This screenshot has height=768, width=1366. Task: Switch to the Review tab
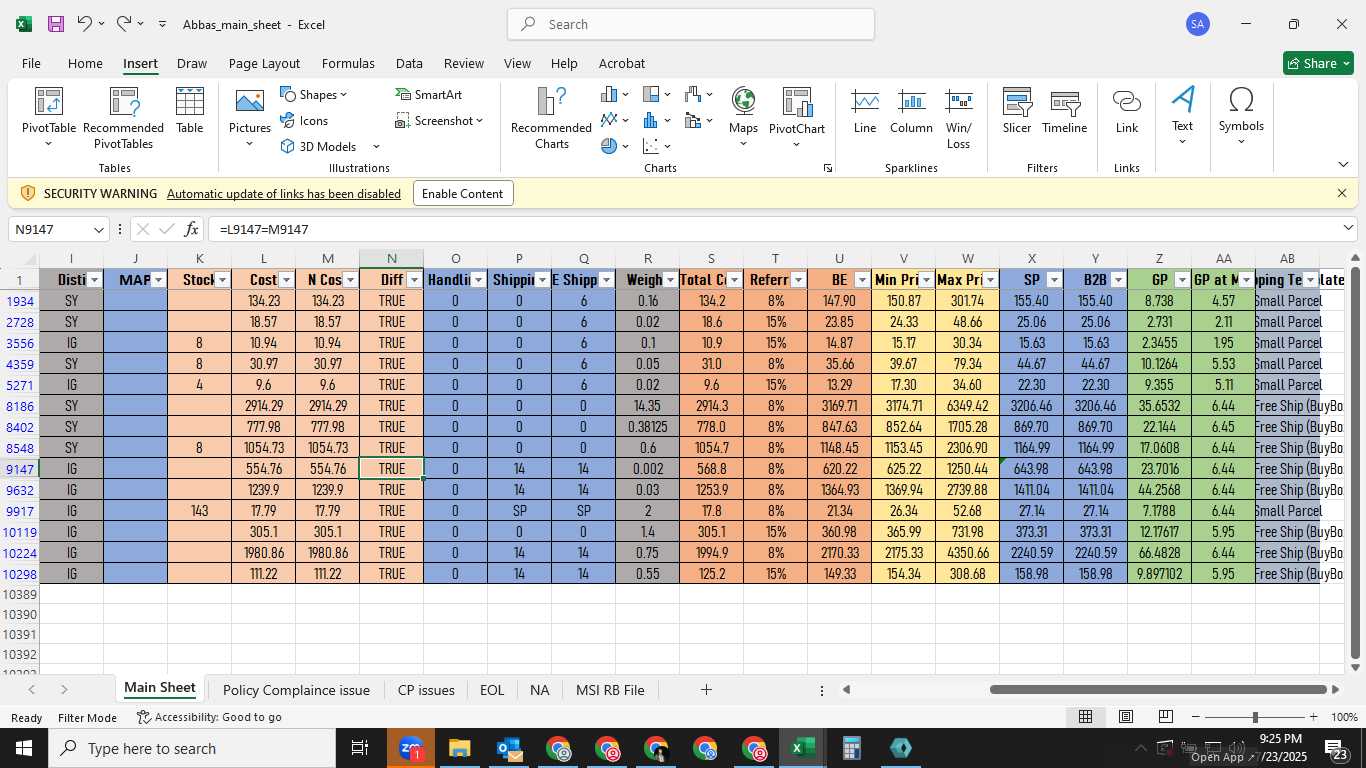click(x=464, y=63)
